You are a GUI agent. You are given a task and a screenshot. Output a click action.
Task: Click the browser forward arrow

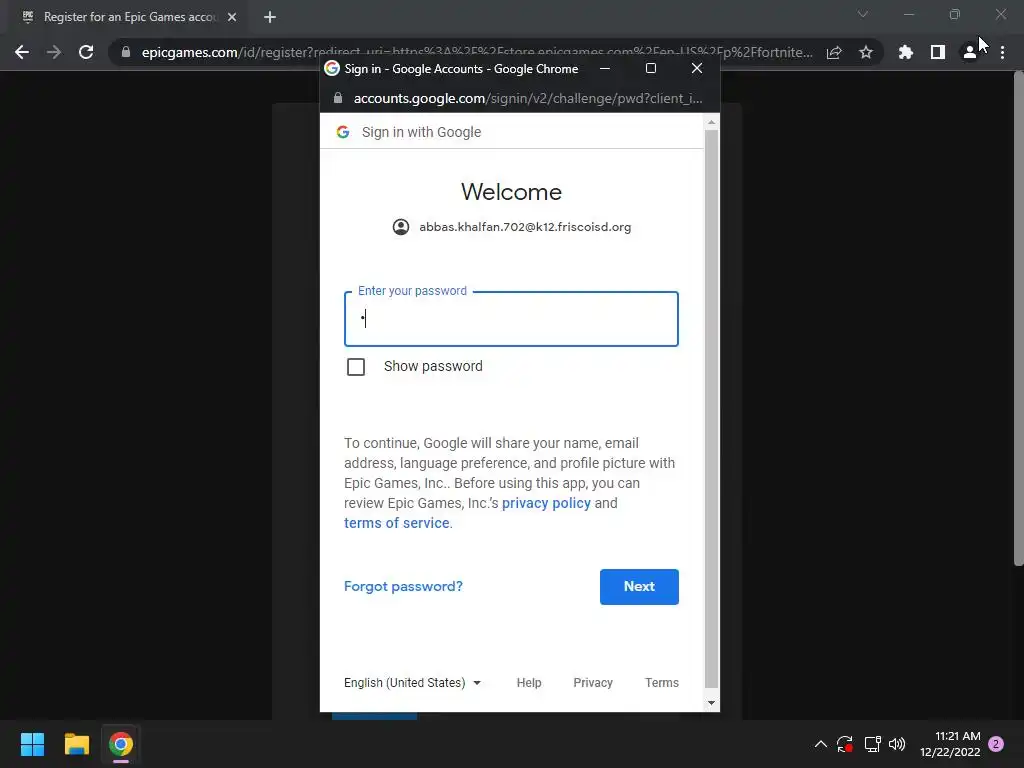point(54,52)
